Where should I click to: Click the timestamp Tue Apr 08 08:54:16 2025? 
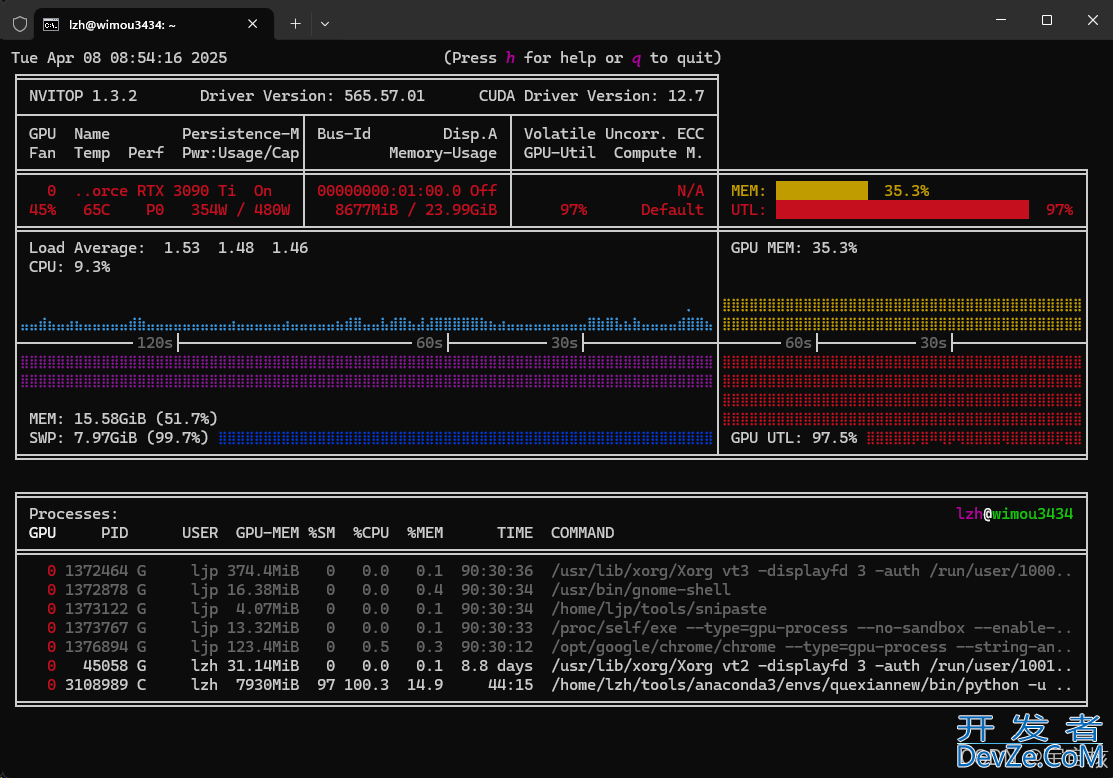[x=119, y=58]
